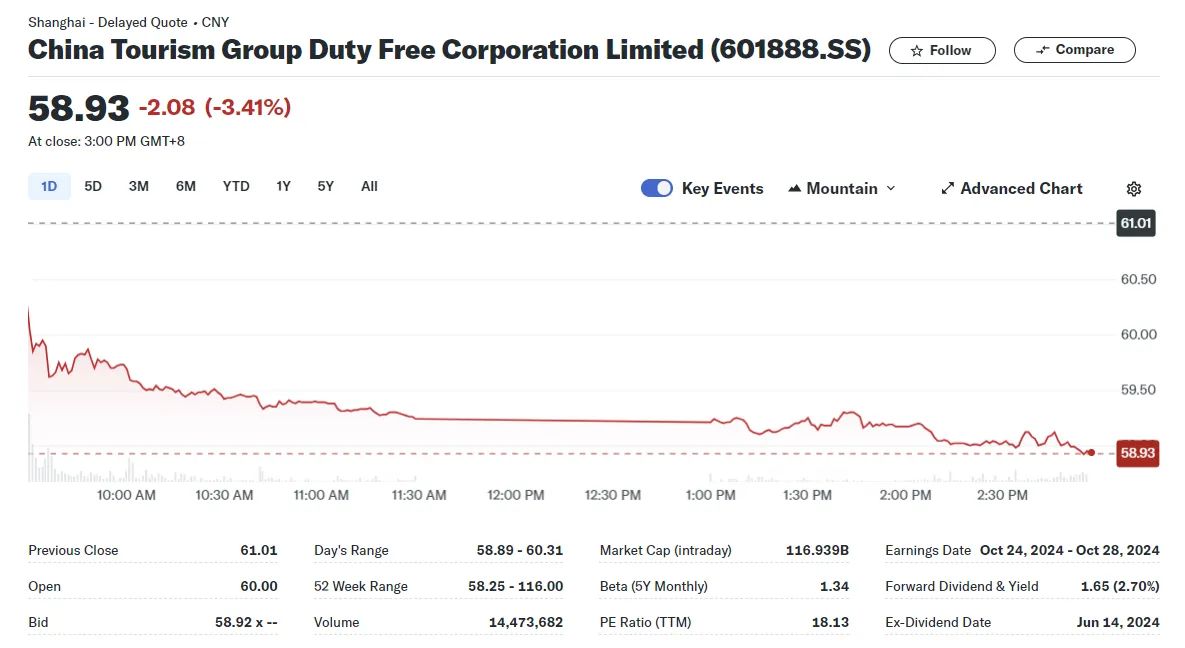Click the Day's Range label

(351, 550)
